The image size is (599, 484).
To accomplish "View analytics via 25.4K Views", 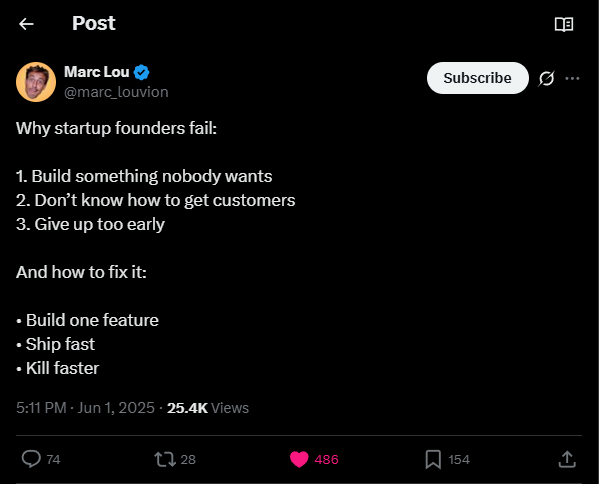I will coord(208,408).
